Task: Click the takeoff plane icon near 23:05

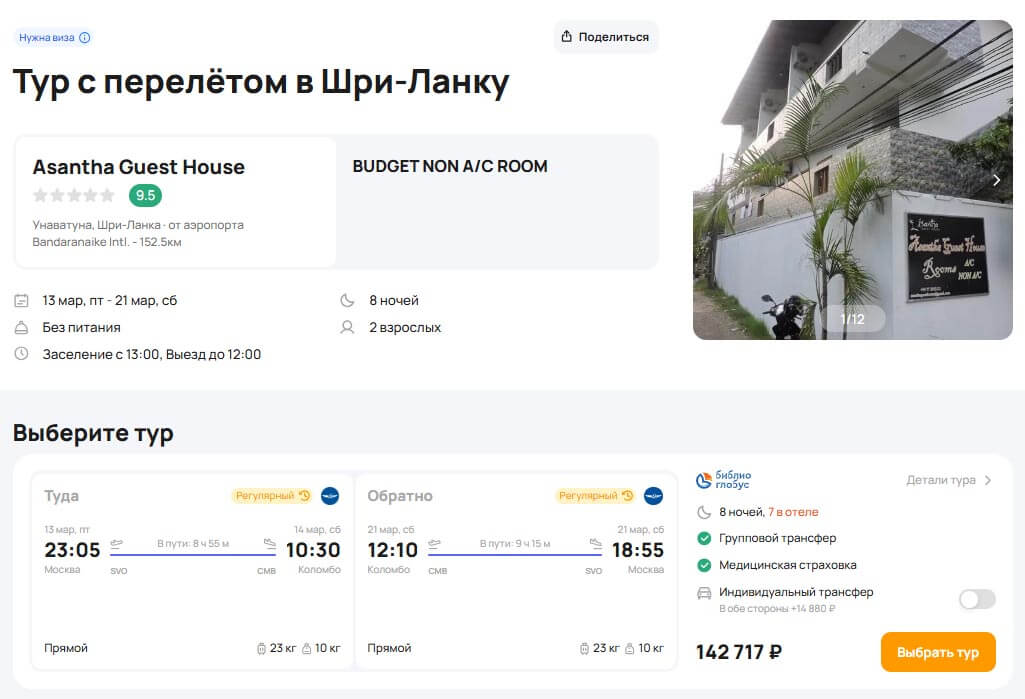Action: coord(116,544)
